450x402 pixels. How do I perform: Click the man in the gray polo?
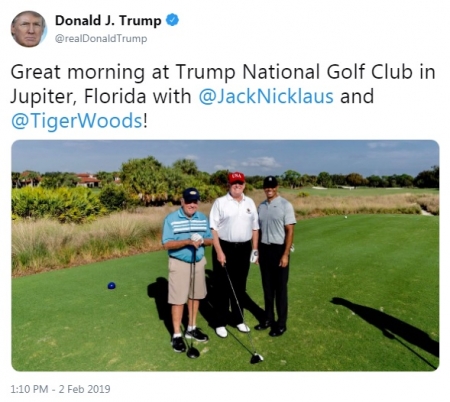coord(276,256)
